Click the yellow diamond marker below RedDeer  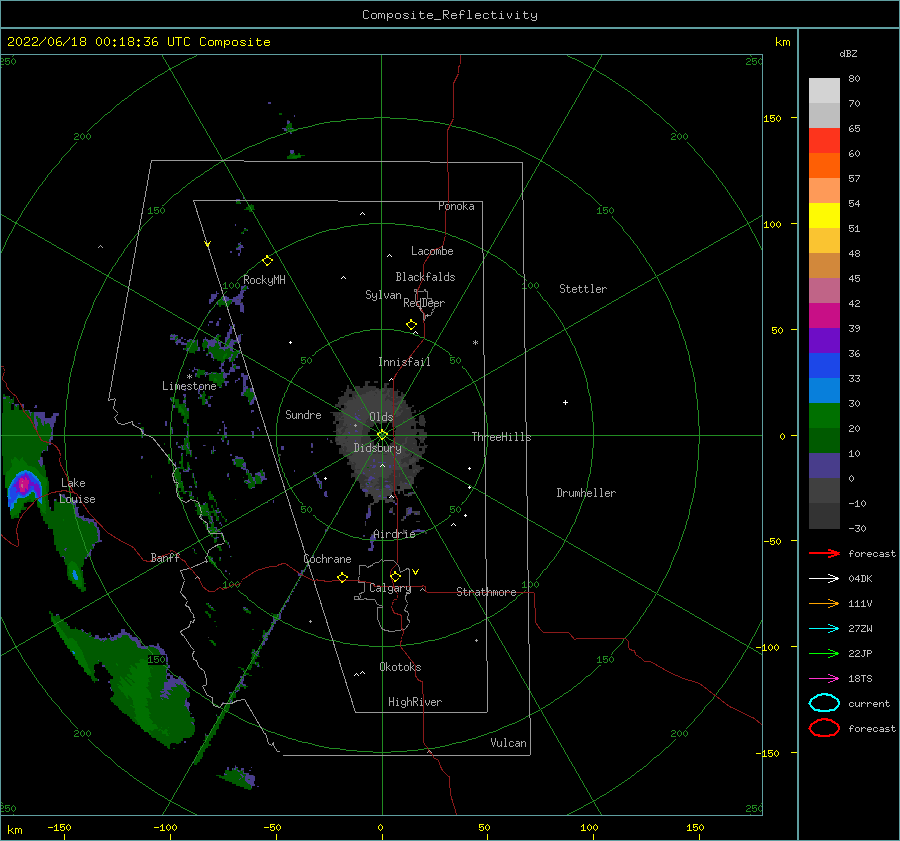412,325
